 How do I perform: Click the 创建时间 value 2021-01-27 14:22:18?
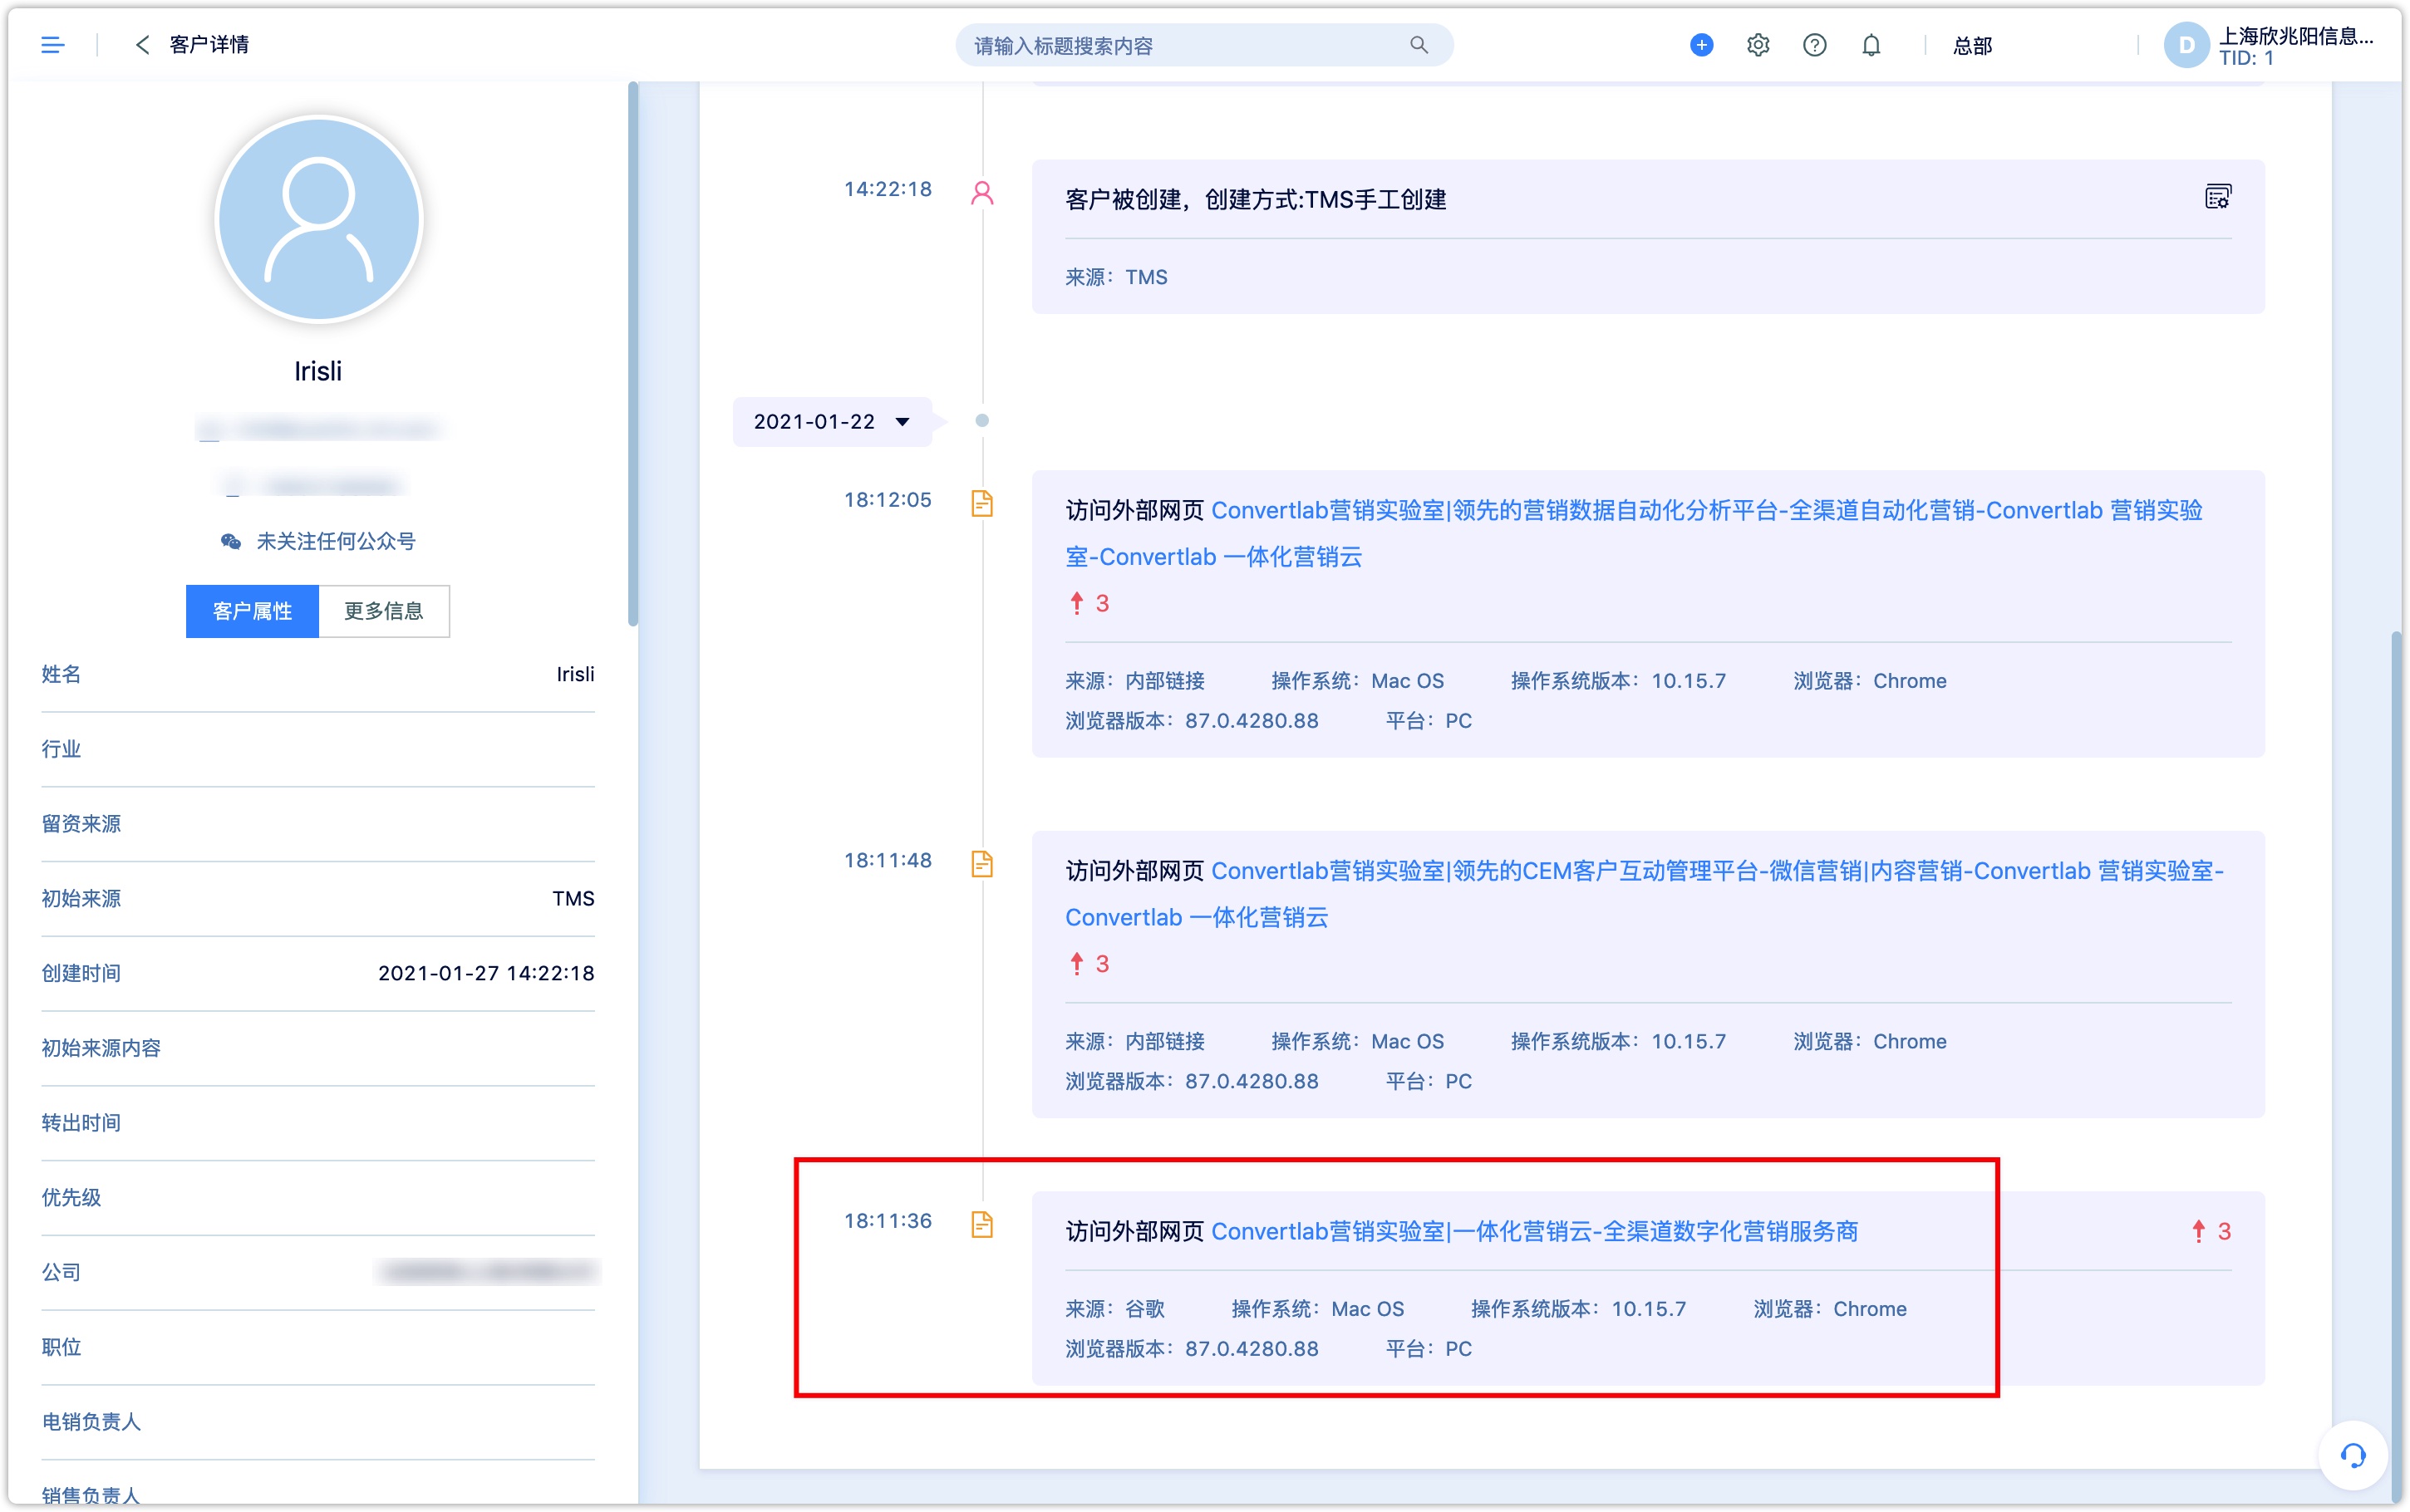pyautogui.click(x=486, y=973)
